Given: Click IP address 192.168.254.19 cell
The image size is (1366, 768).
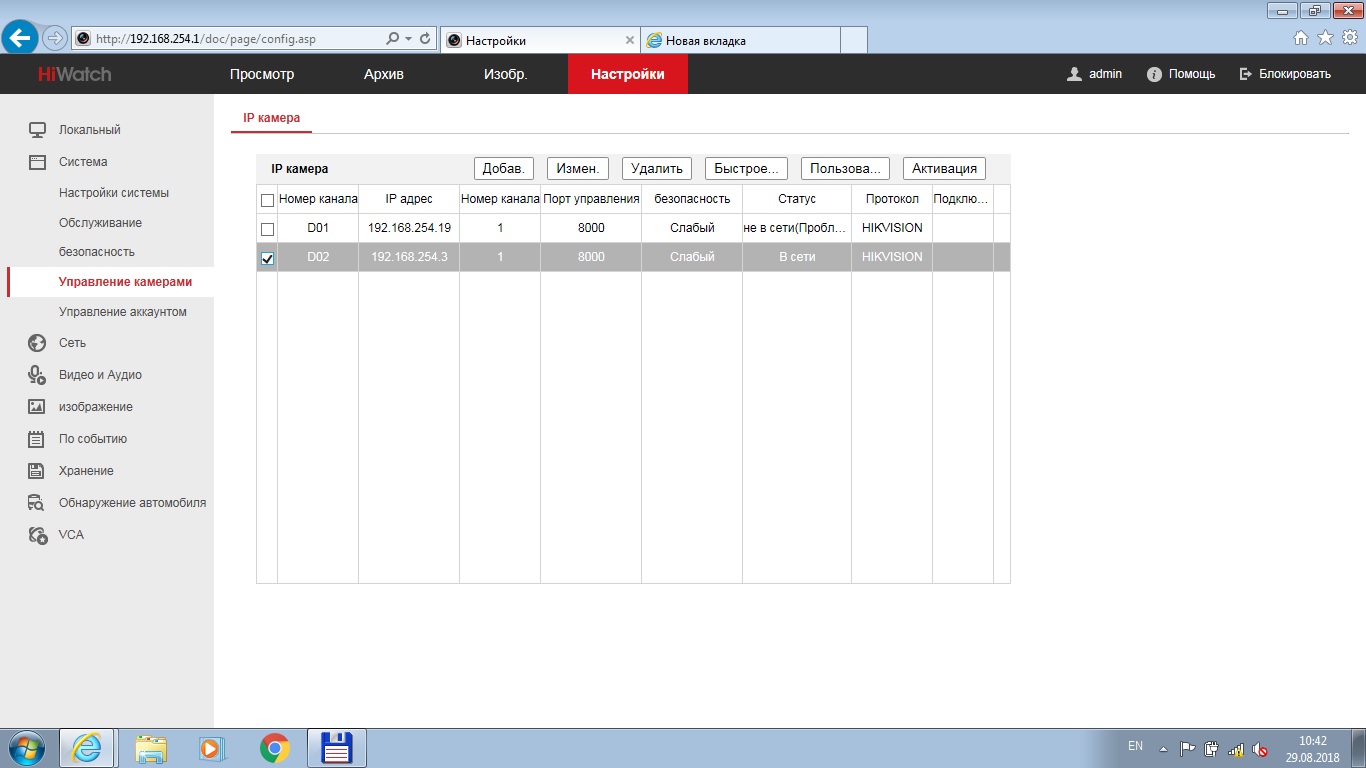Looking at the screenshot, I should click(409, 228).
